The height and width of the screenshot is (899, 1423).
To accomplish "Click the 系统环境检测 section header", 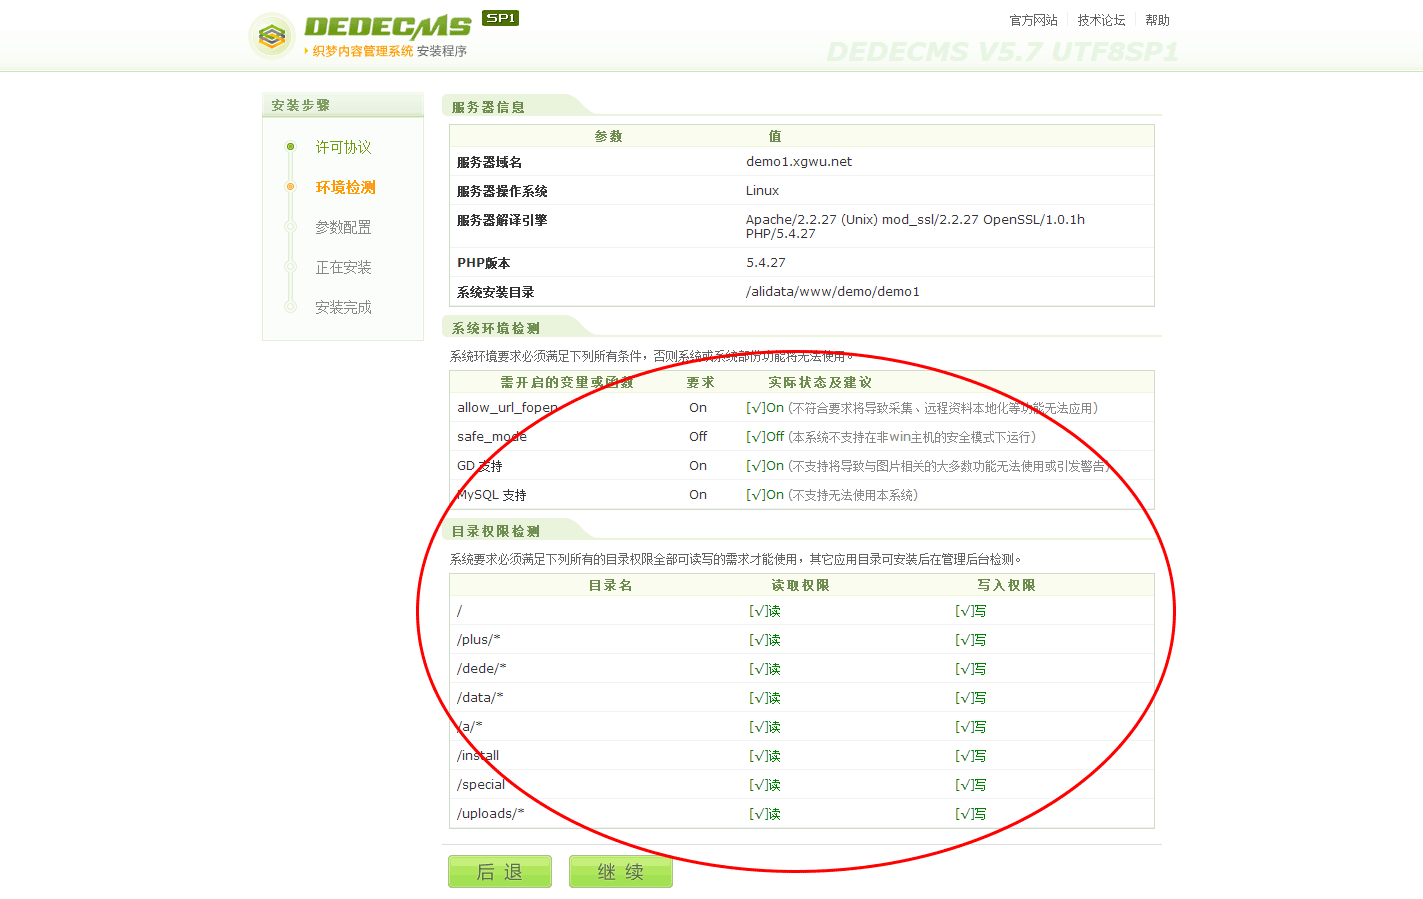I will pyautogui.click(x=495, y=328).
